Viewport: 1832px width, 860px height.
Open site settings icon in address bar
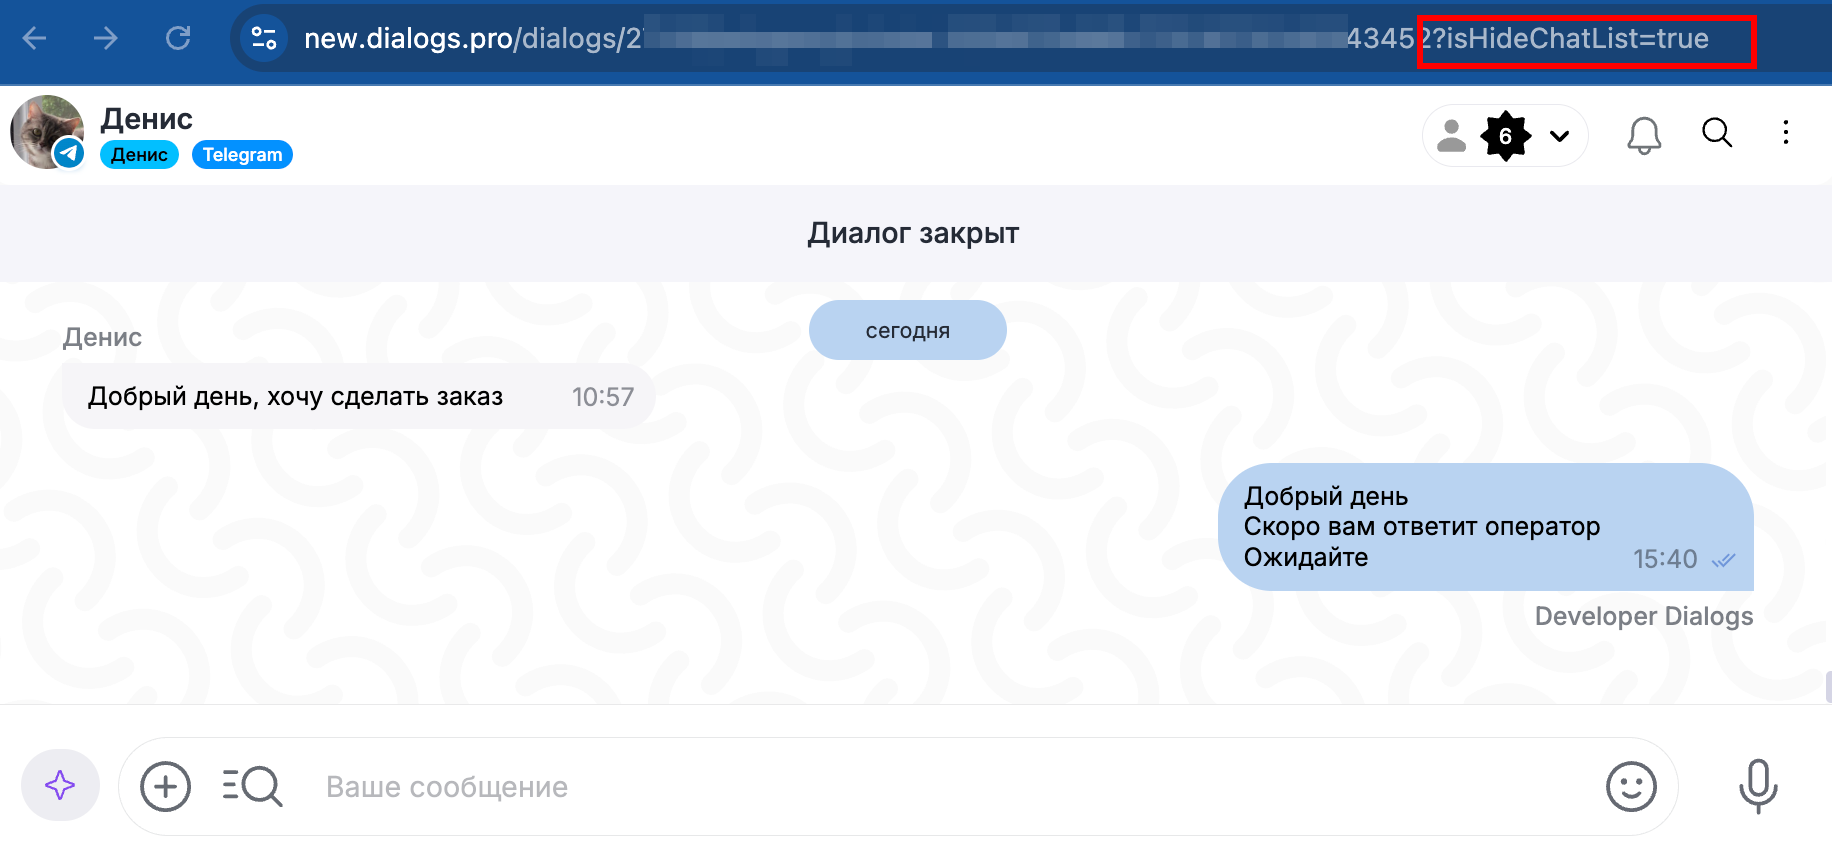(264, 39)
